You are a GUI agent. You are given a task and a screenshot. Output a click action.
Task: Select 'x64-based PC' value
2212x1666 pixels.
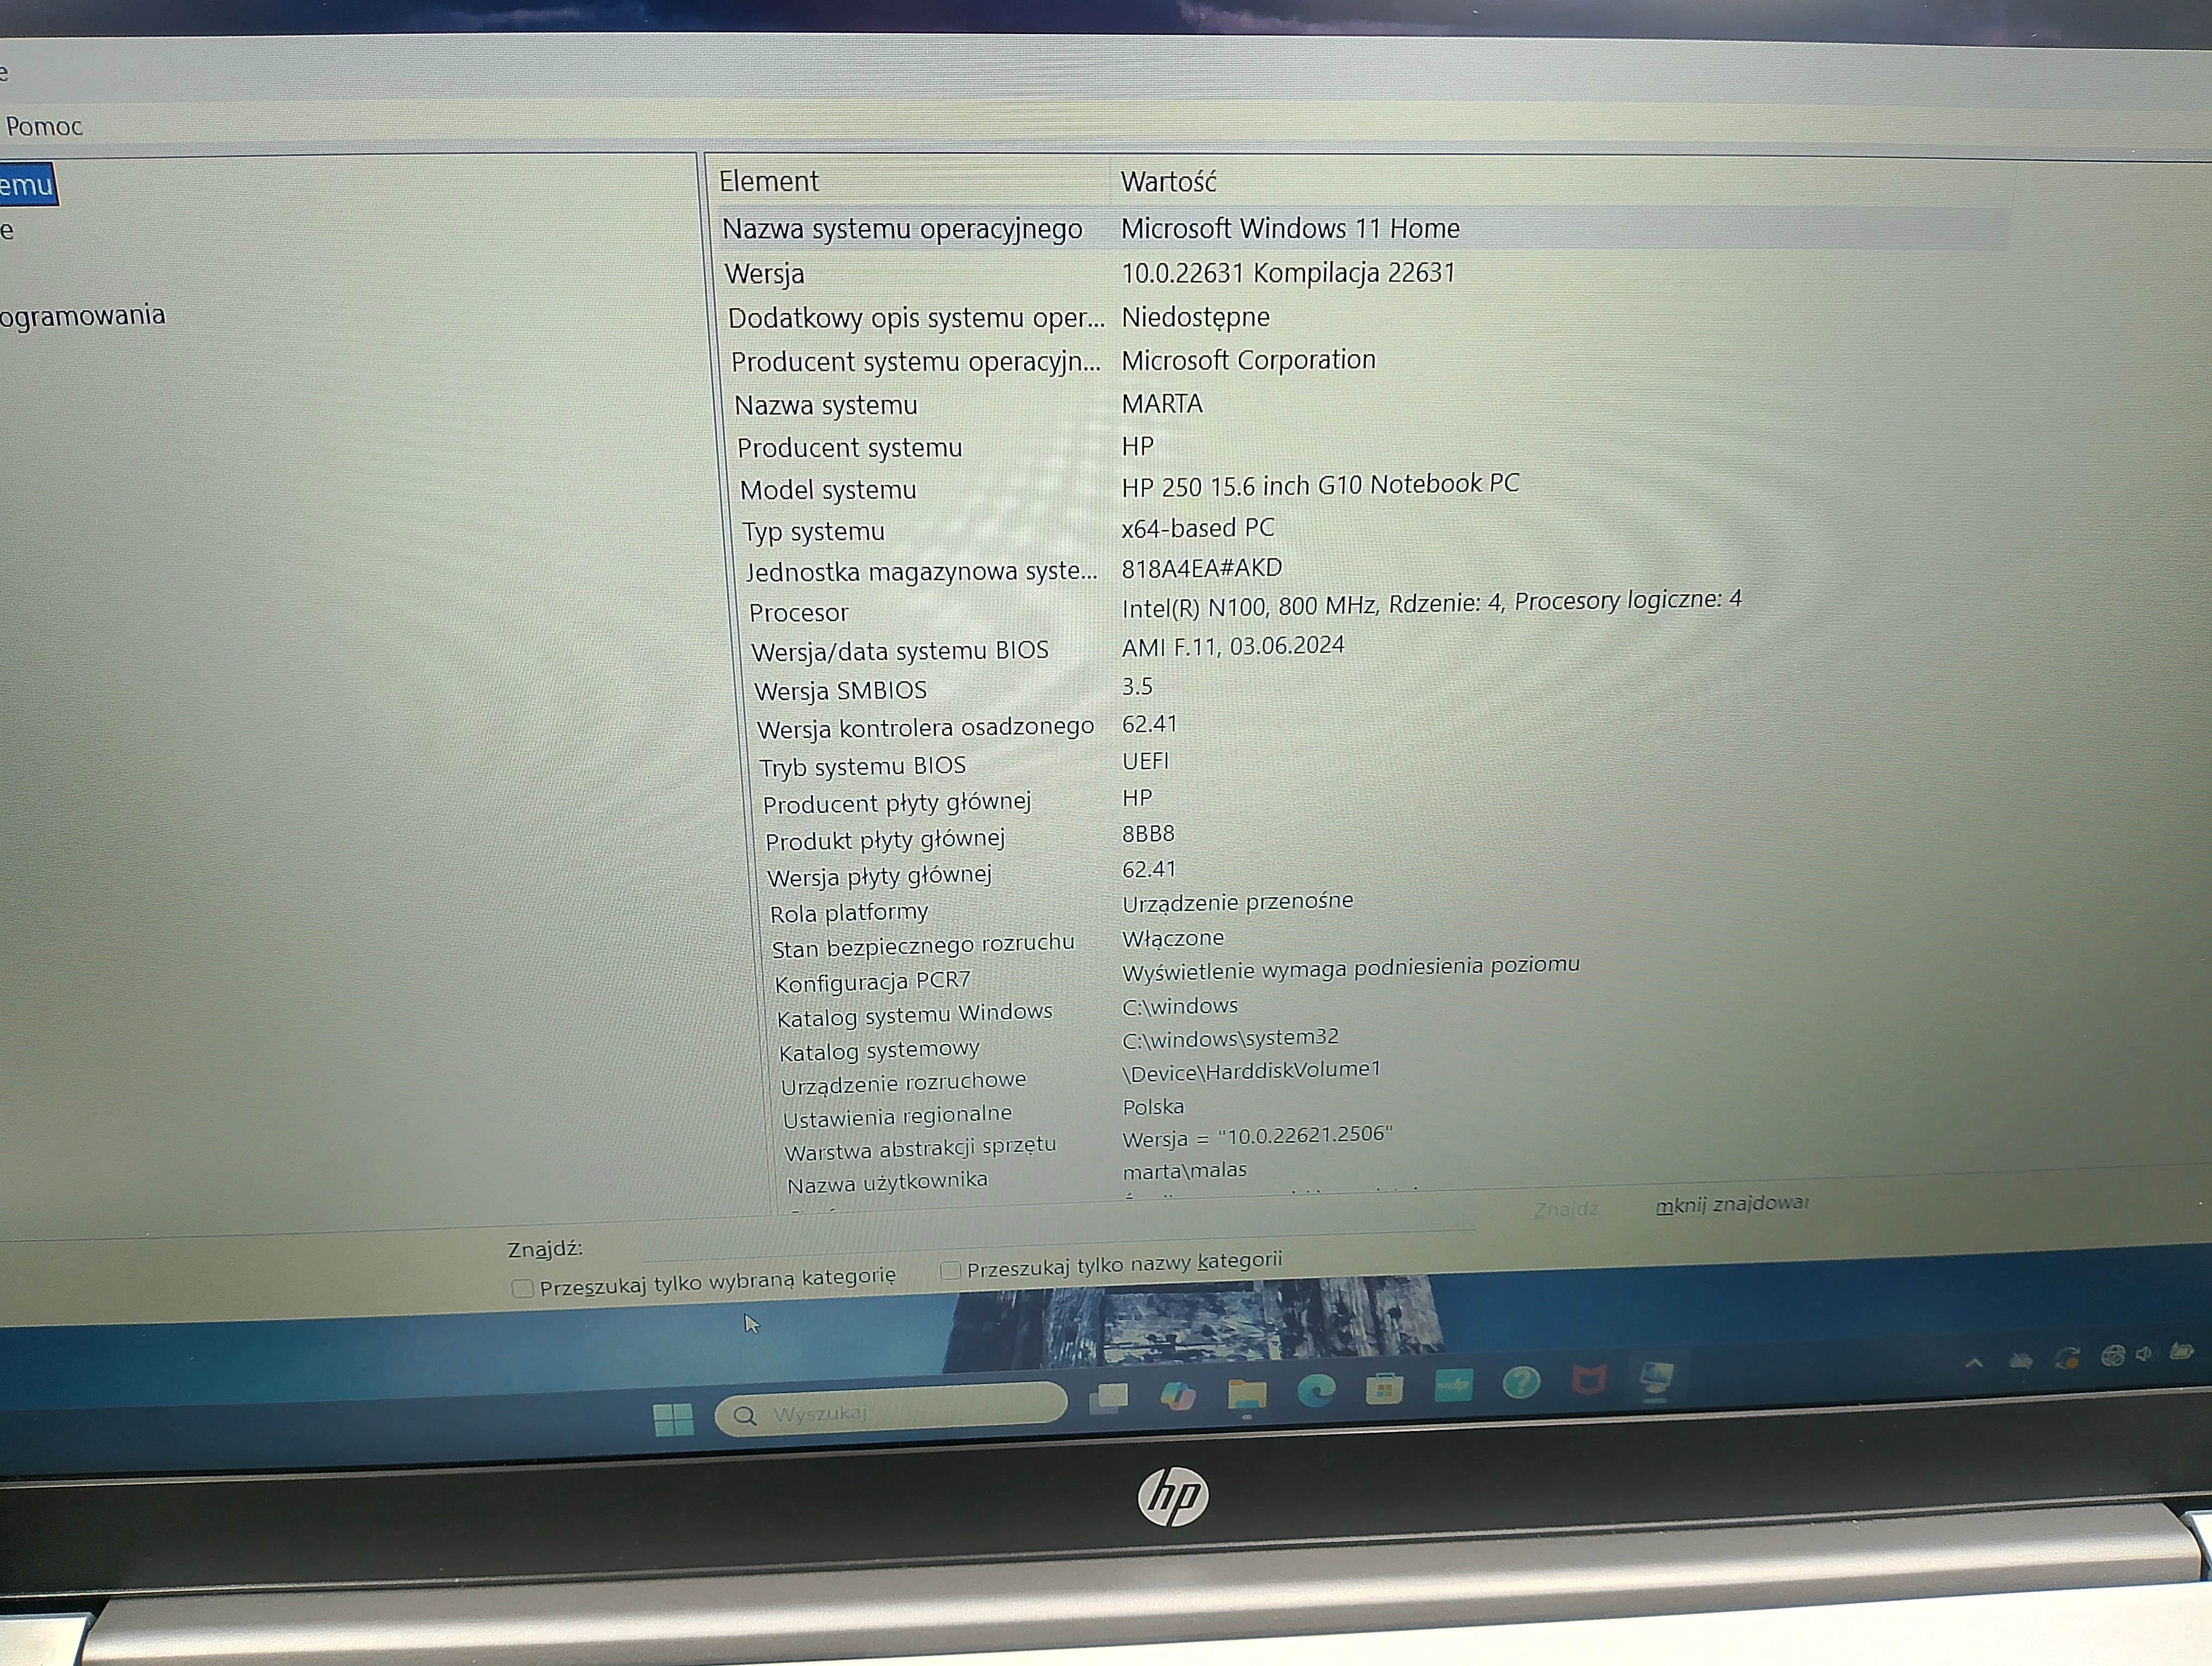click(1198, 528)
